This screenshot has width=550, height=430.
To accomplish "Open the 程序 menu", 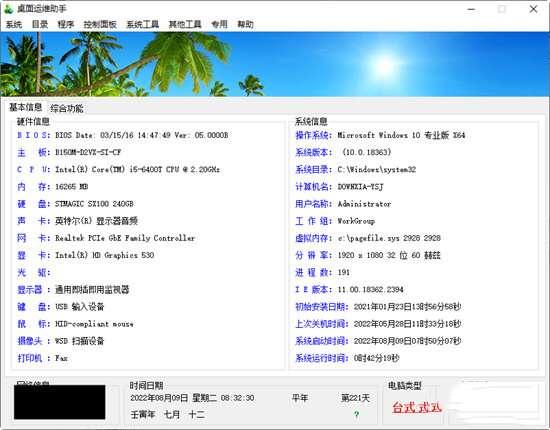I will coord(66,24).
